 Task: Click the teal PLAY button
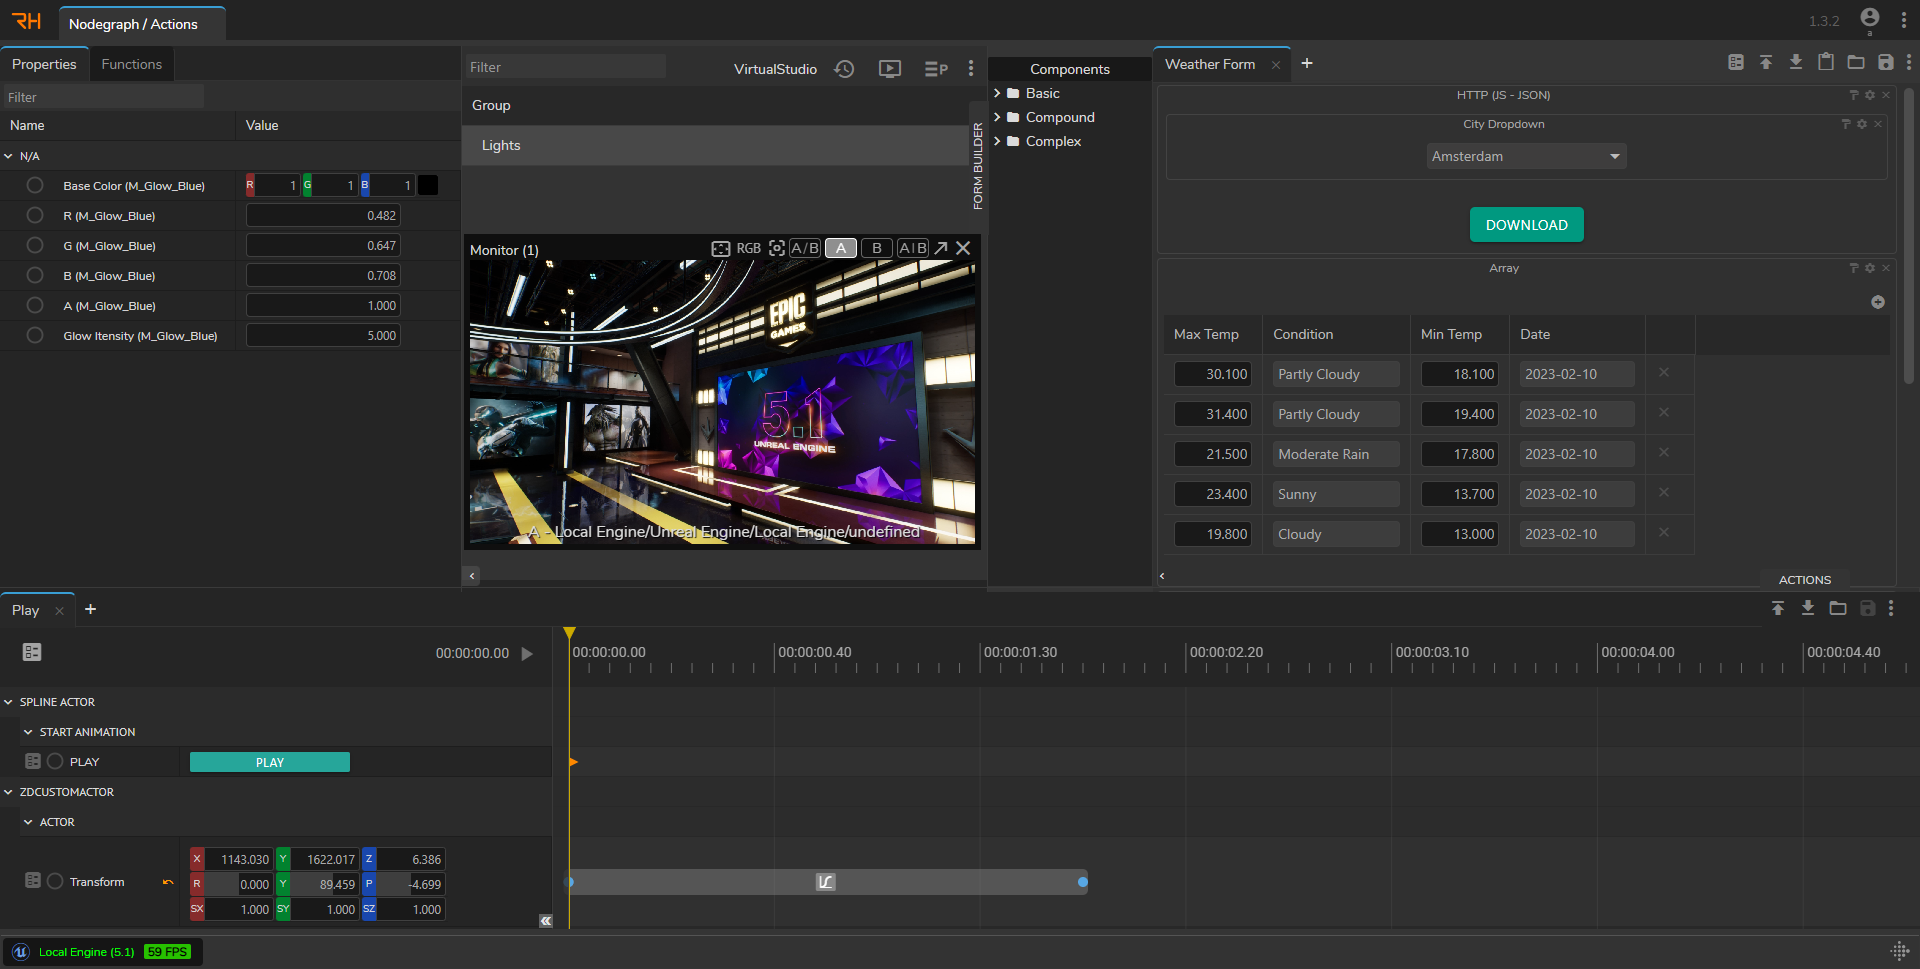[x=269, y=762]
